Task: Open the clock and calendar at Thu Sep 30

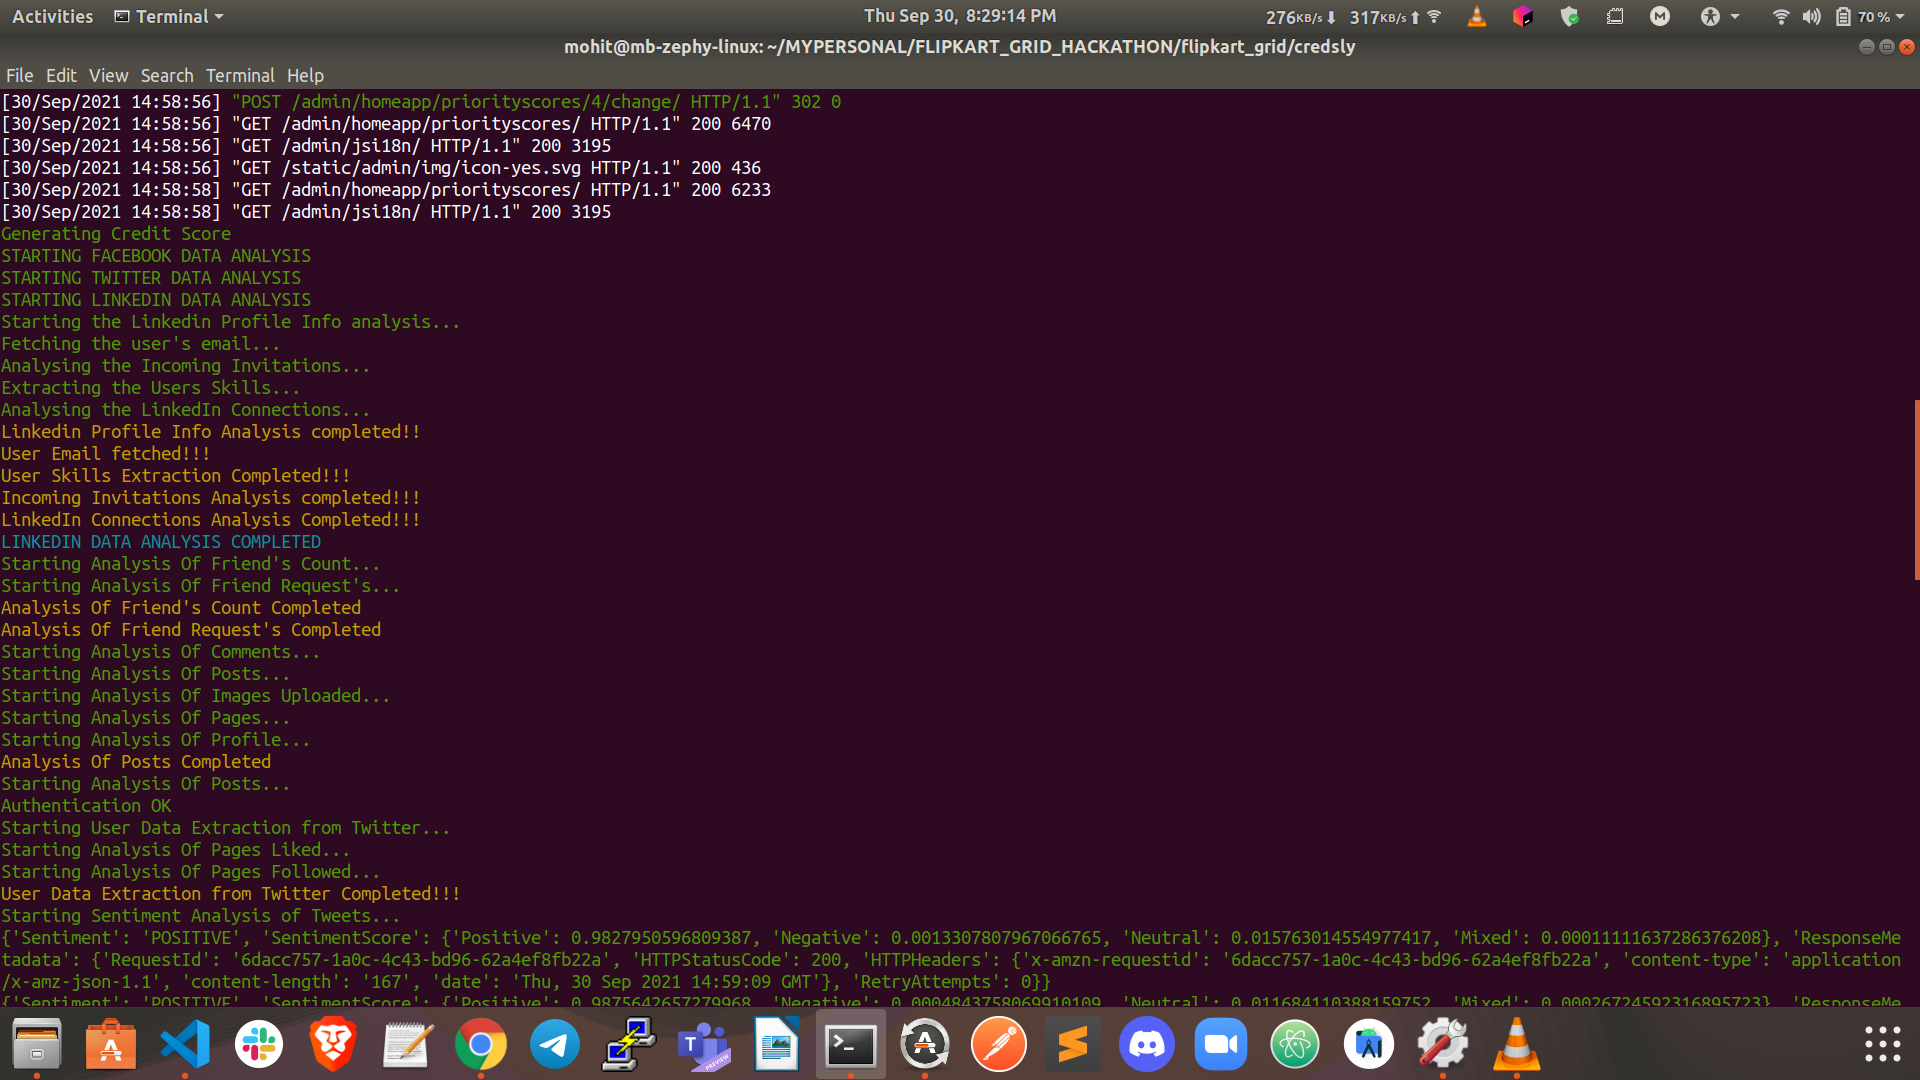Action: 960,16
